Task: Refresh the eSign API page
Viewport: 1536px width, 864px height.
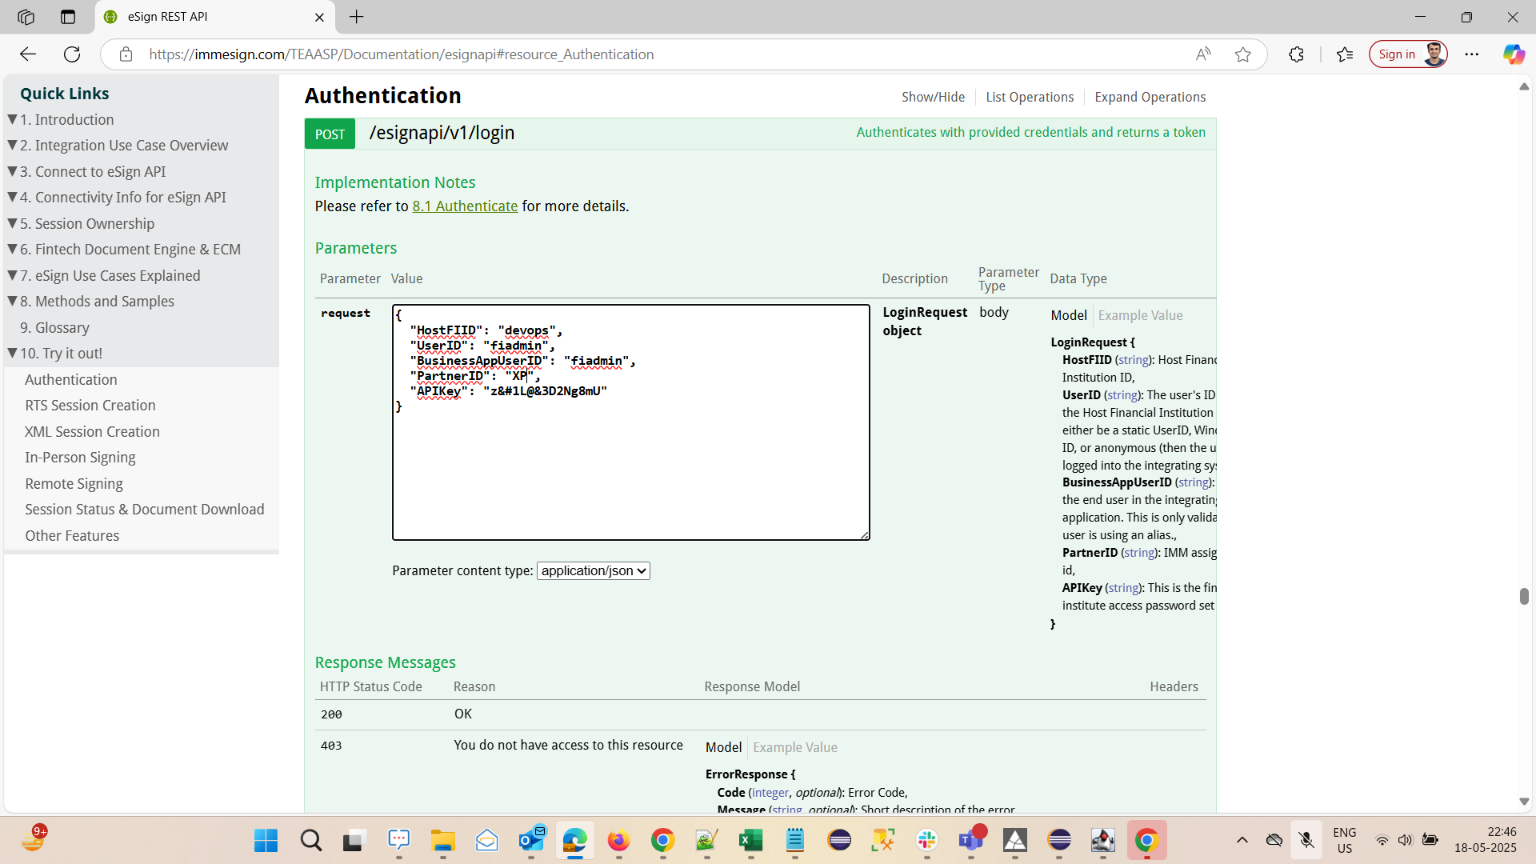Action: (x=72, y=54)
